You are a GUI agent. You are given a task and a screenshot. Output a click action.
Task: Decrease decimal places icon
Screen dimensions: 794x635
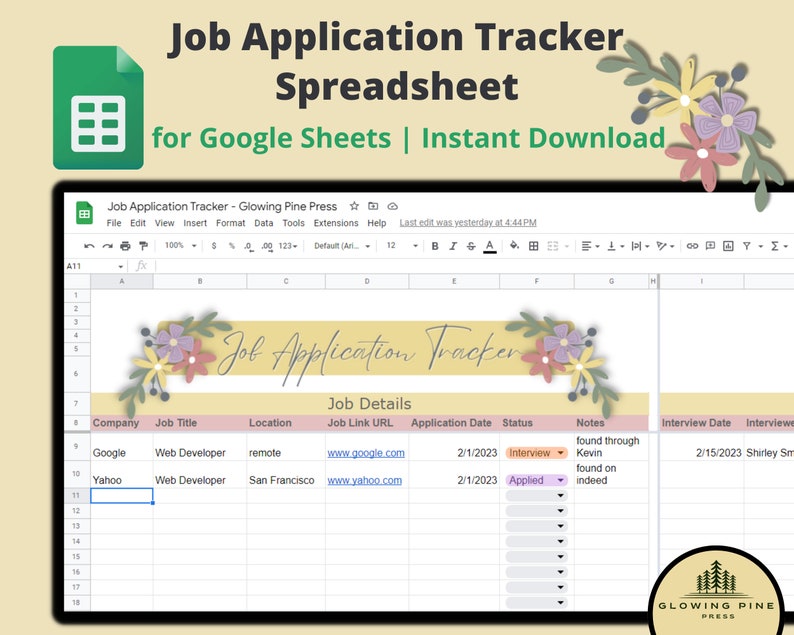pos(249,246)
